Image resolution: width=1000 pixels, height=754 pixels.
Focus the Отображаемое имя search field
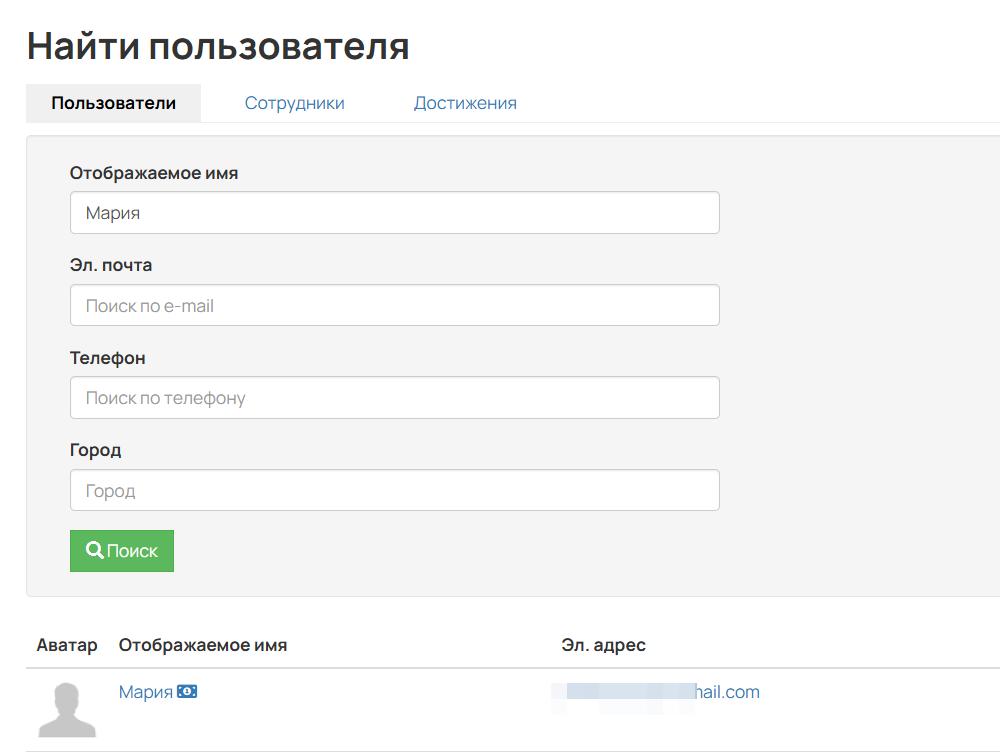click(x=394, y=212)
